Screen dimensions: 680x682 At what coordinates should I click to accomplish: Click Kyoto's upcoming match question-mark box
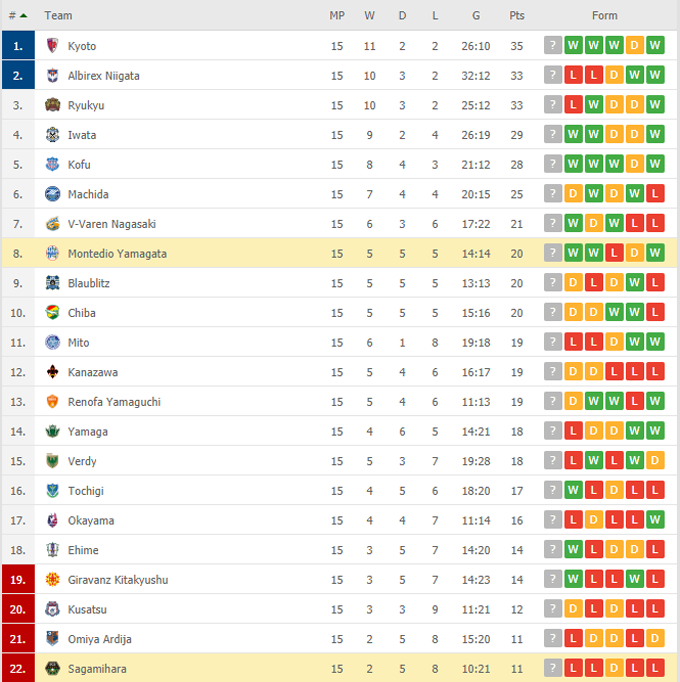(x=552, y=46)
